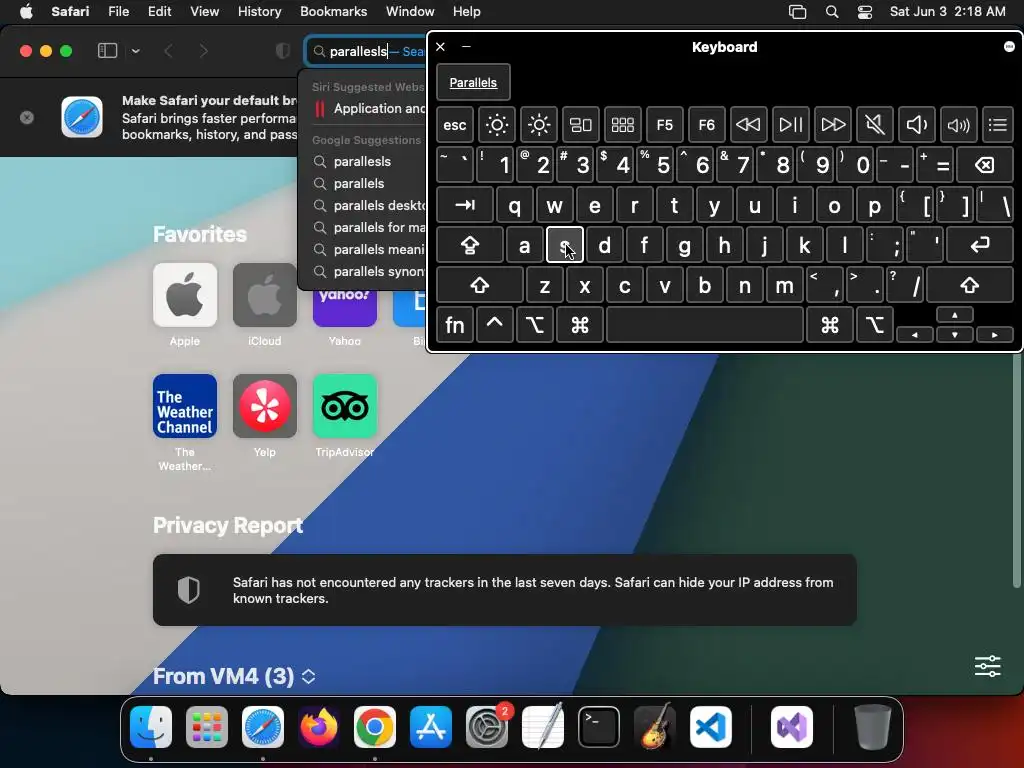The image size is (1024, 768).
Task: Tap the fast-forward media key
Action: (833, 125)
